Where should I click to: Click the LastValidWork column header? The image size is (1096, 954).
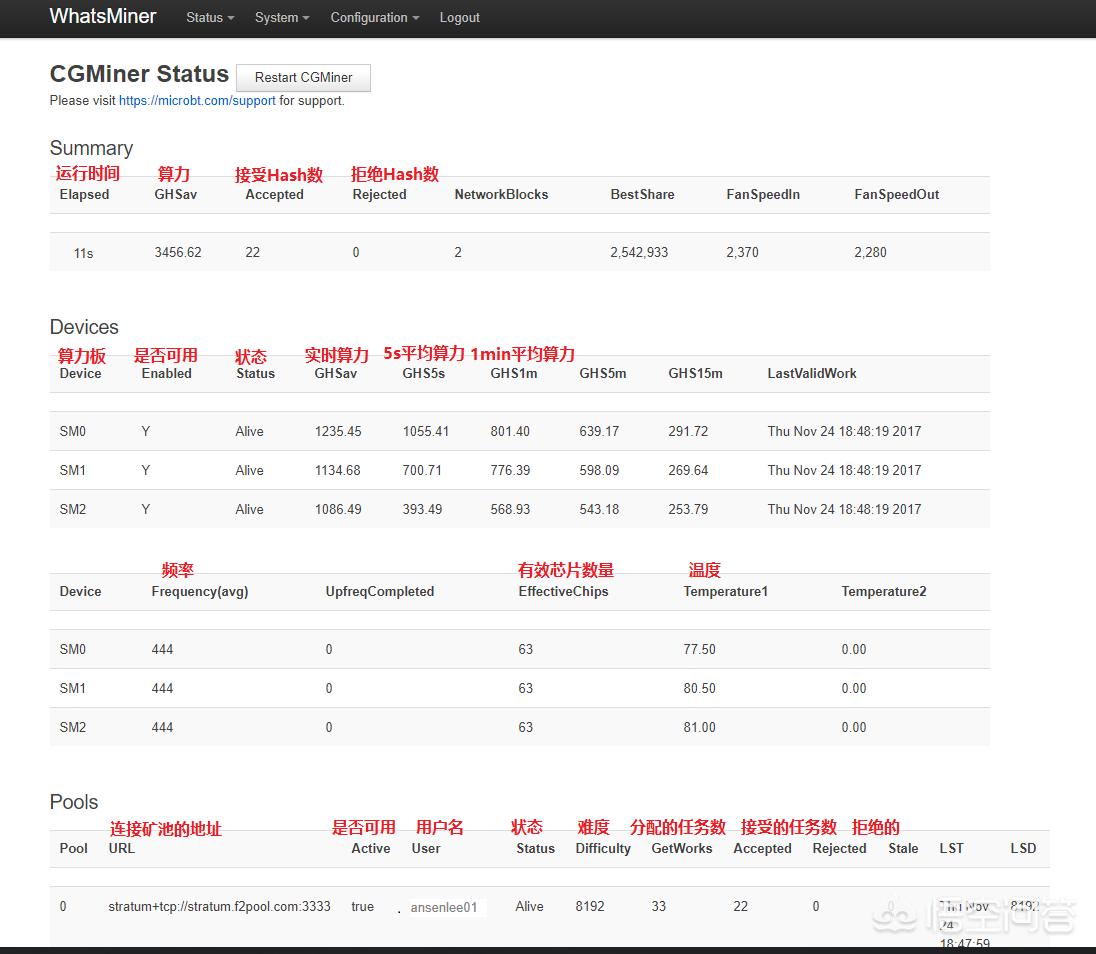(x=811, y=374)
